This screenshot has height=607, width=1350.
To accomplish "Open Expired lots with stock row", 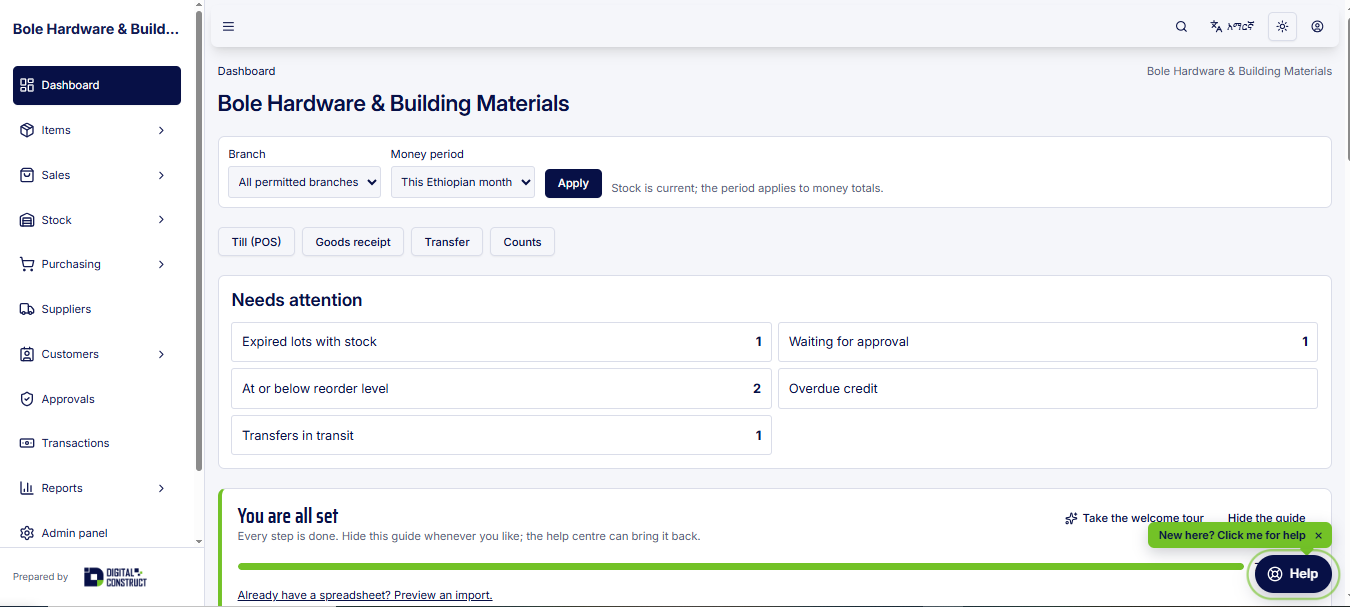I will 501,342.
